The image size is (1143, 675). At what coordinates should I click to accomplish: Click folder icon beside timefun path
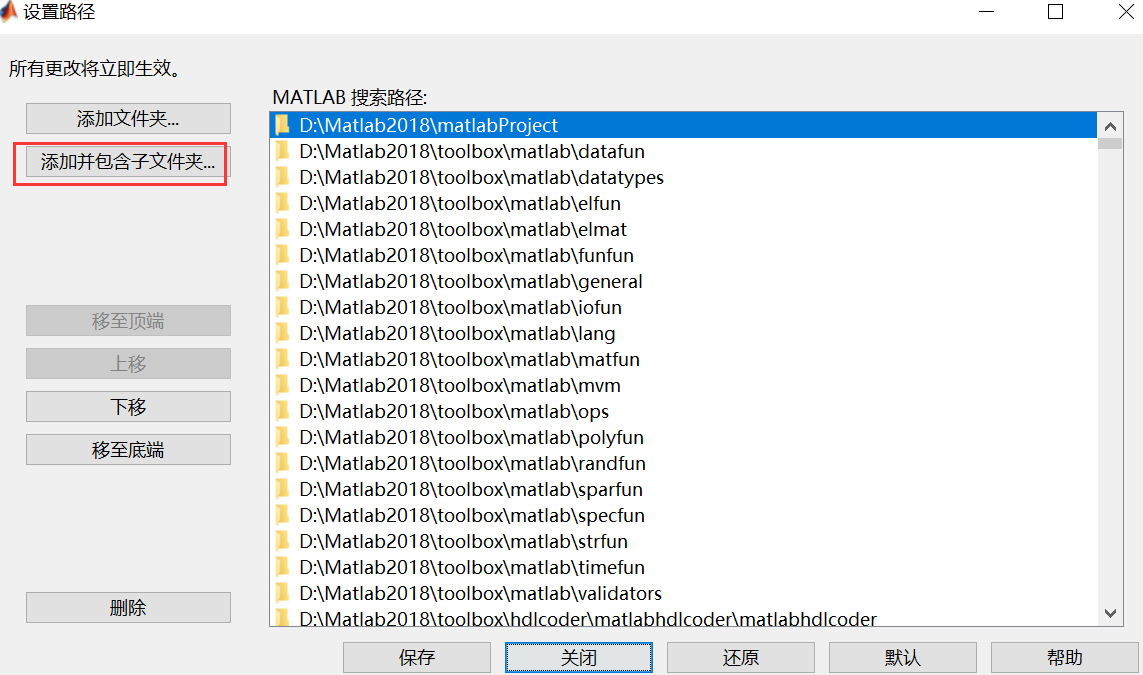[282, 567]
